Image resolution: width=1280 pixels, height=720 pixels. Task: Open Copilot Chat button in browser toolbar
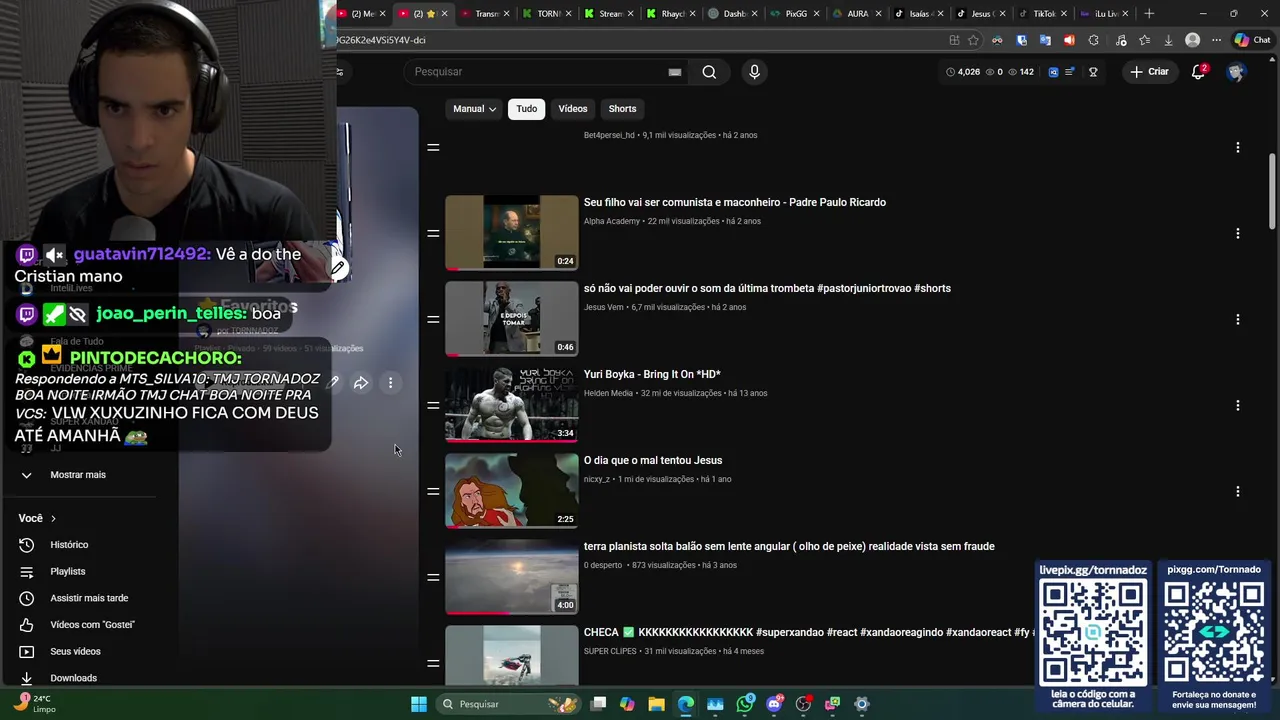point(1252,40)
